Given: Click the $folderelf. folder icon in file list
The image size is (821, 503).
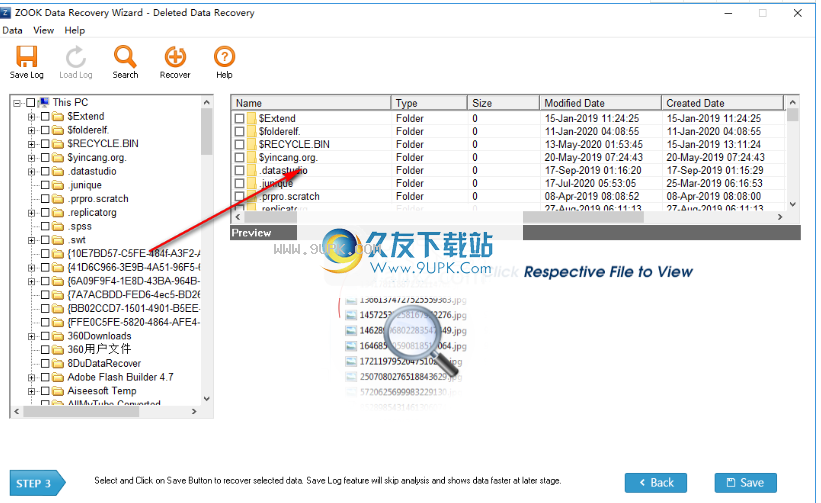Looking at the screenshot, I should click(x=252, y=131).
